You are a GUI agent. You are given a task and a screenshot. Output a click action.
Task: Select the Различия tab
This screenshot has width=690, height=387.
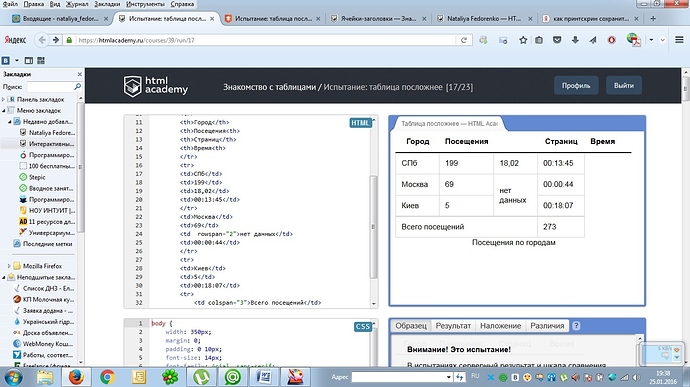547,326
